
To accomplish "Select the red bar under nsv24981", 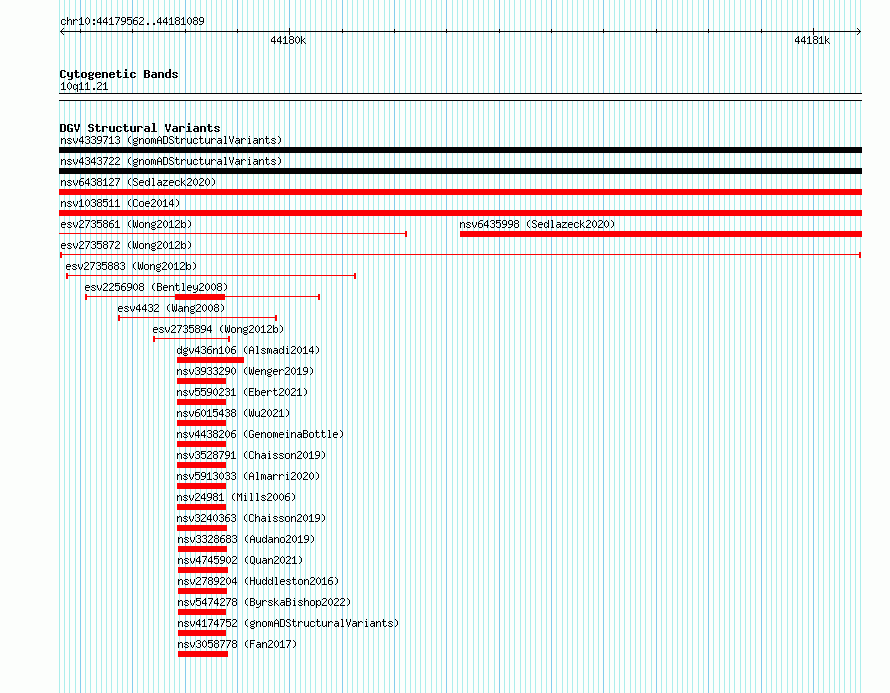I will pyautogui.click(x=201, y=507).
